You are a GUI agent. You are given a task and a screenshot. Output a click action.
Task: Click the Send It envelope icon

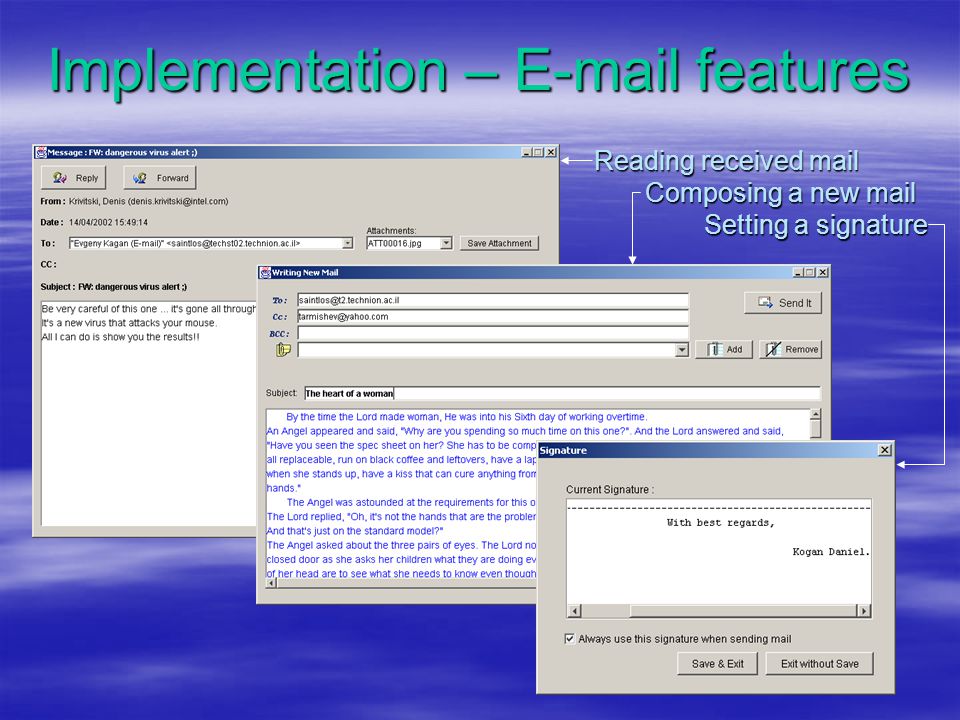coord(765,302)
